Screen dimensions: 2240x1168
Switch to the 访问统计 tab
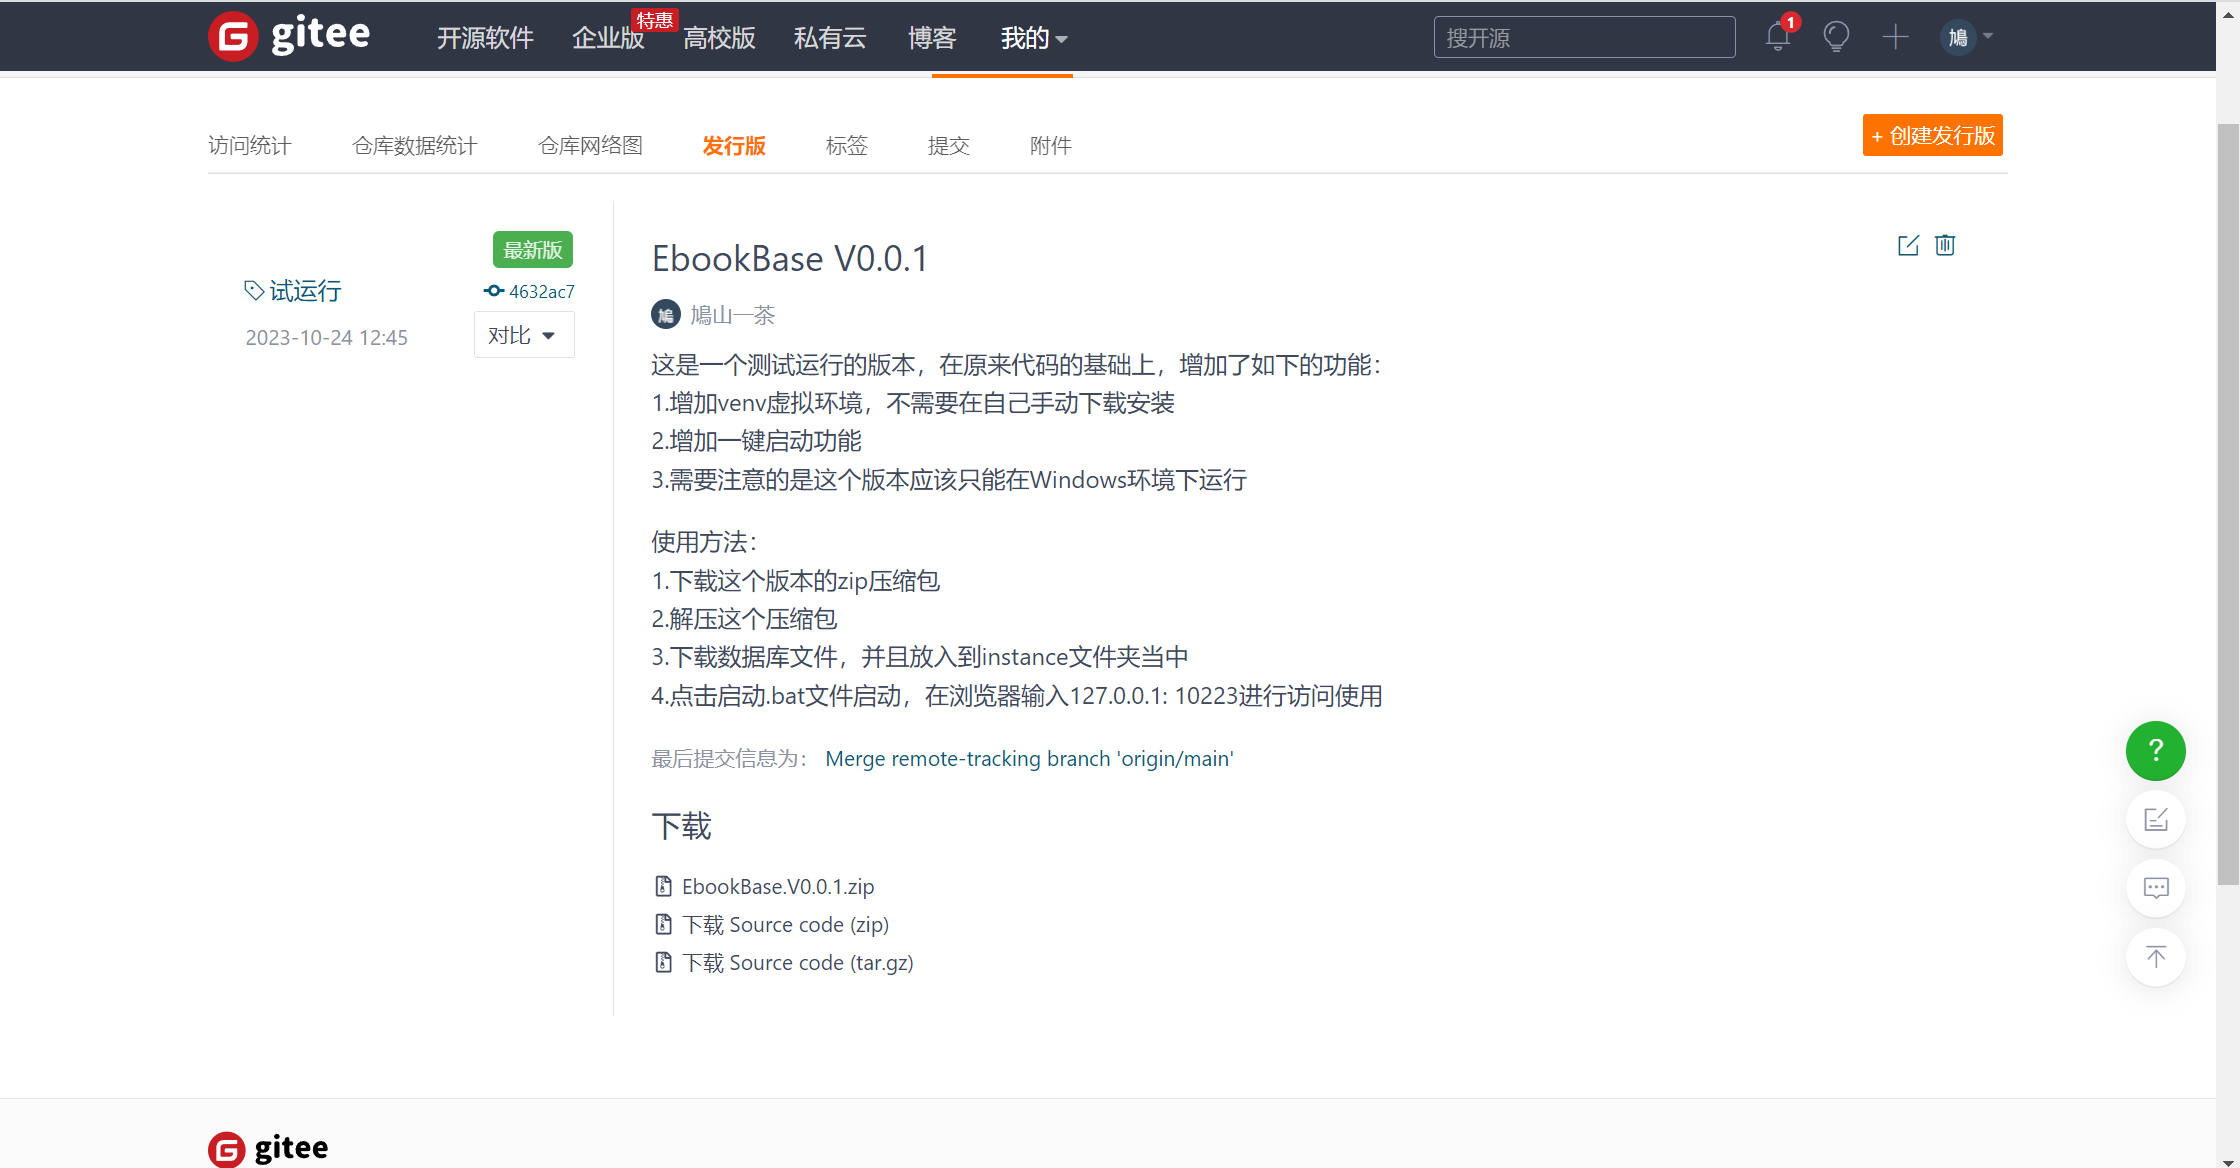click(249, 146)
